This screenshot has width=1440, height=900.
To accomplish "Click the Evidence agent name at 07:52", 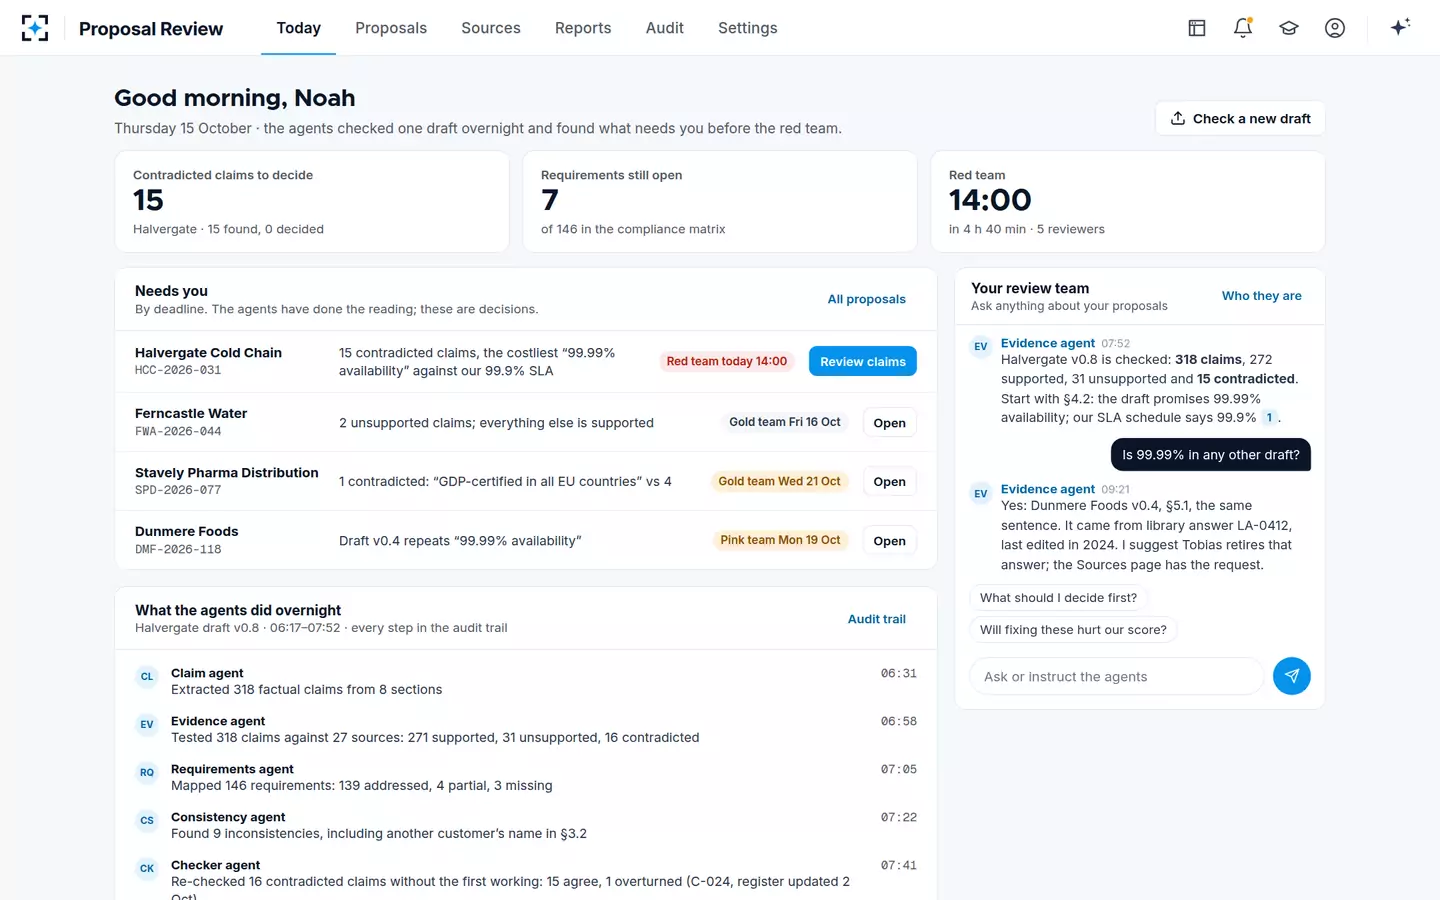I will (x=1047, y=343).
